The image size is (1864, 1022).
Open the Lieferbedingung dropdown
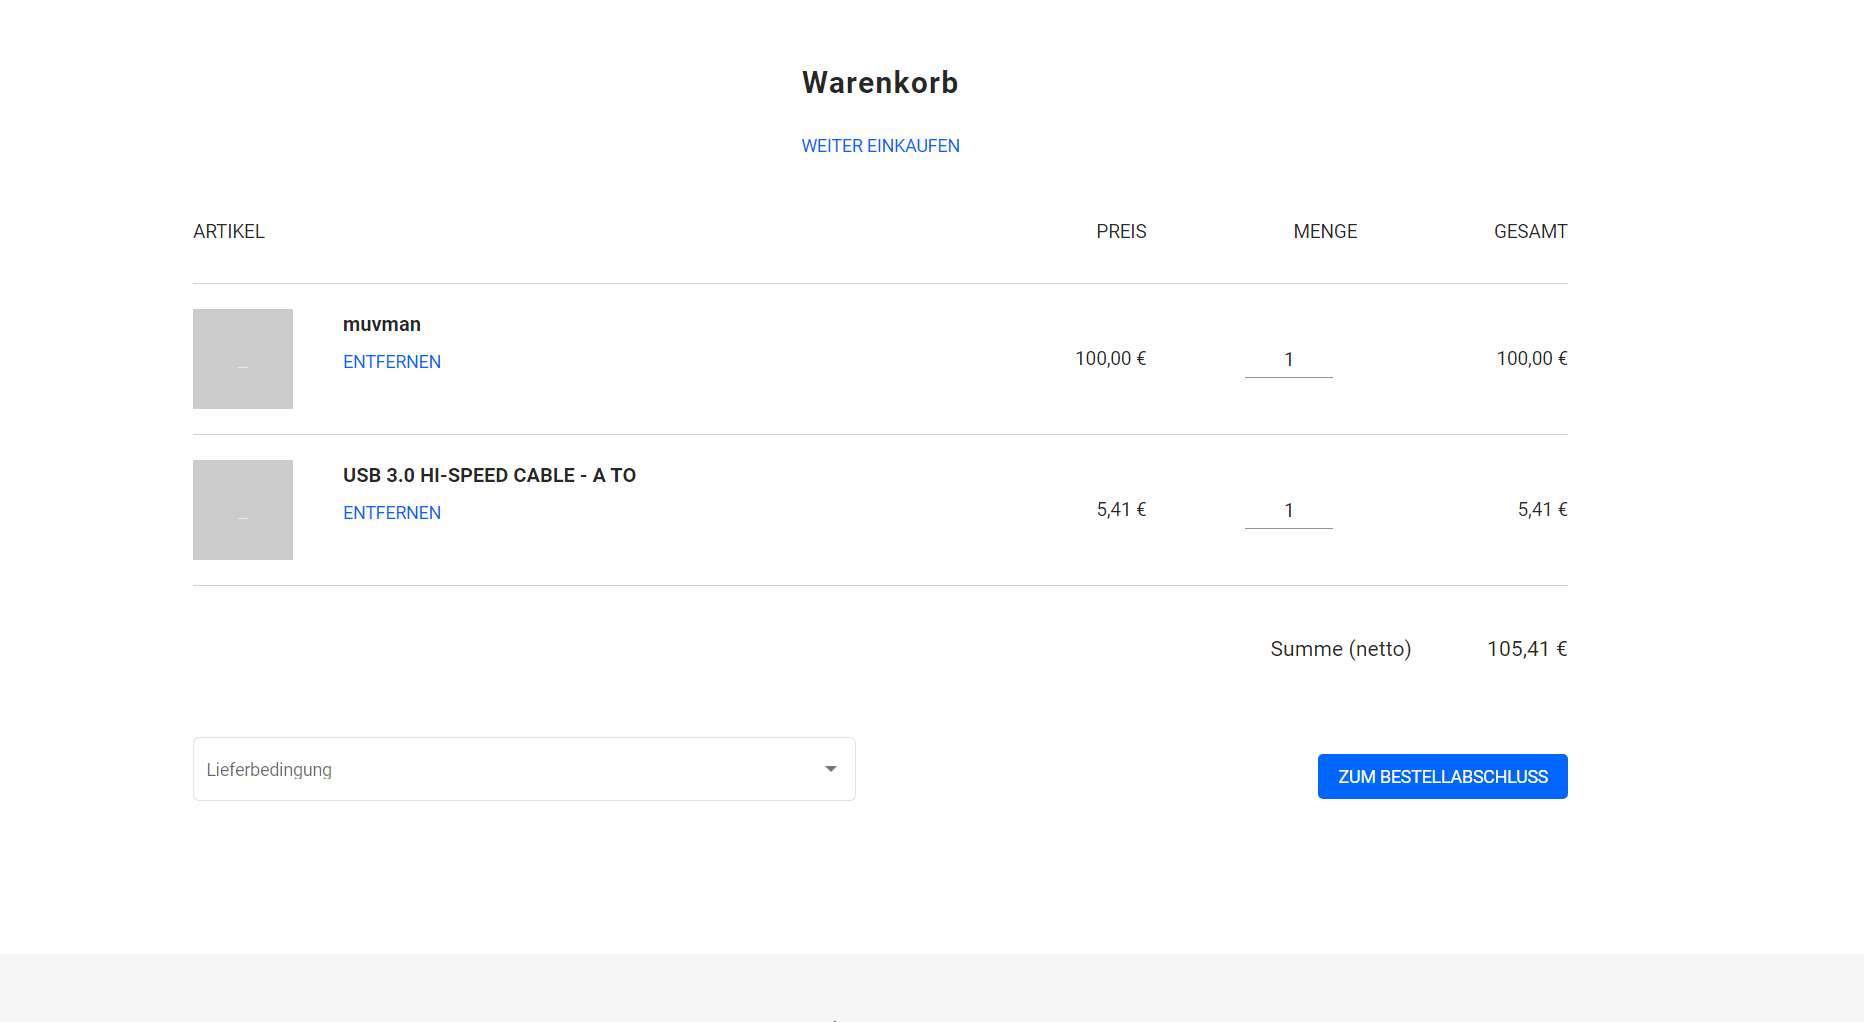click(524, 769)
